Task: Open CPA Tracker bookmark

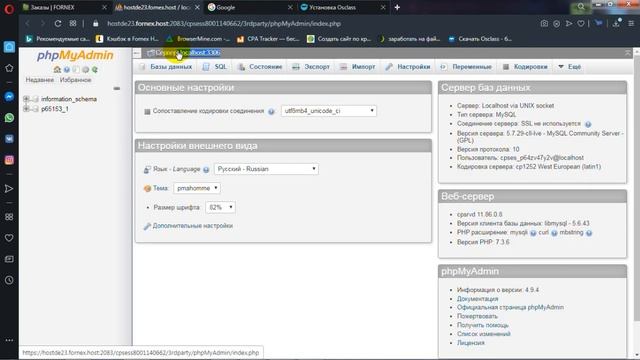Action: click(268, 39)
